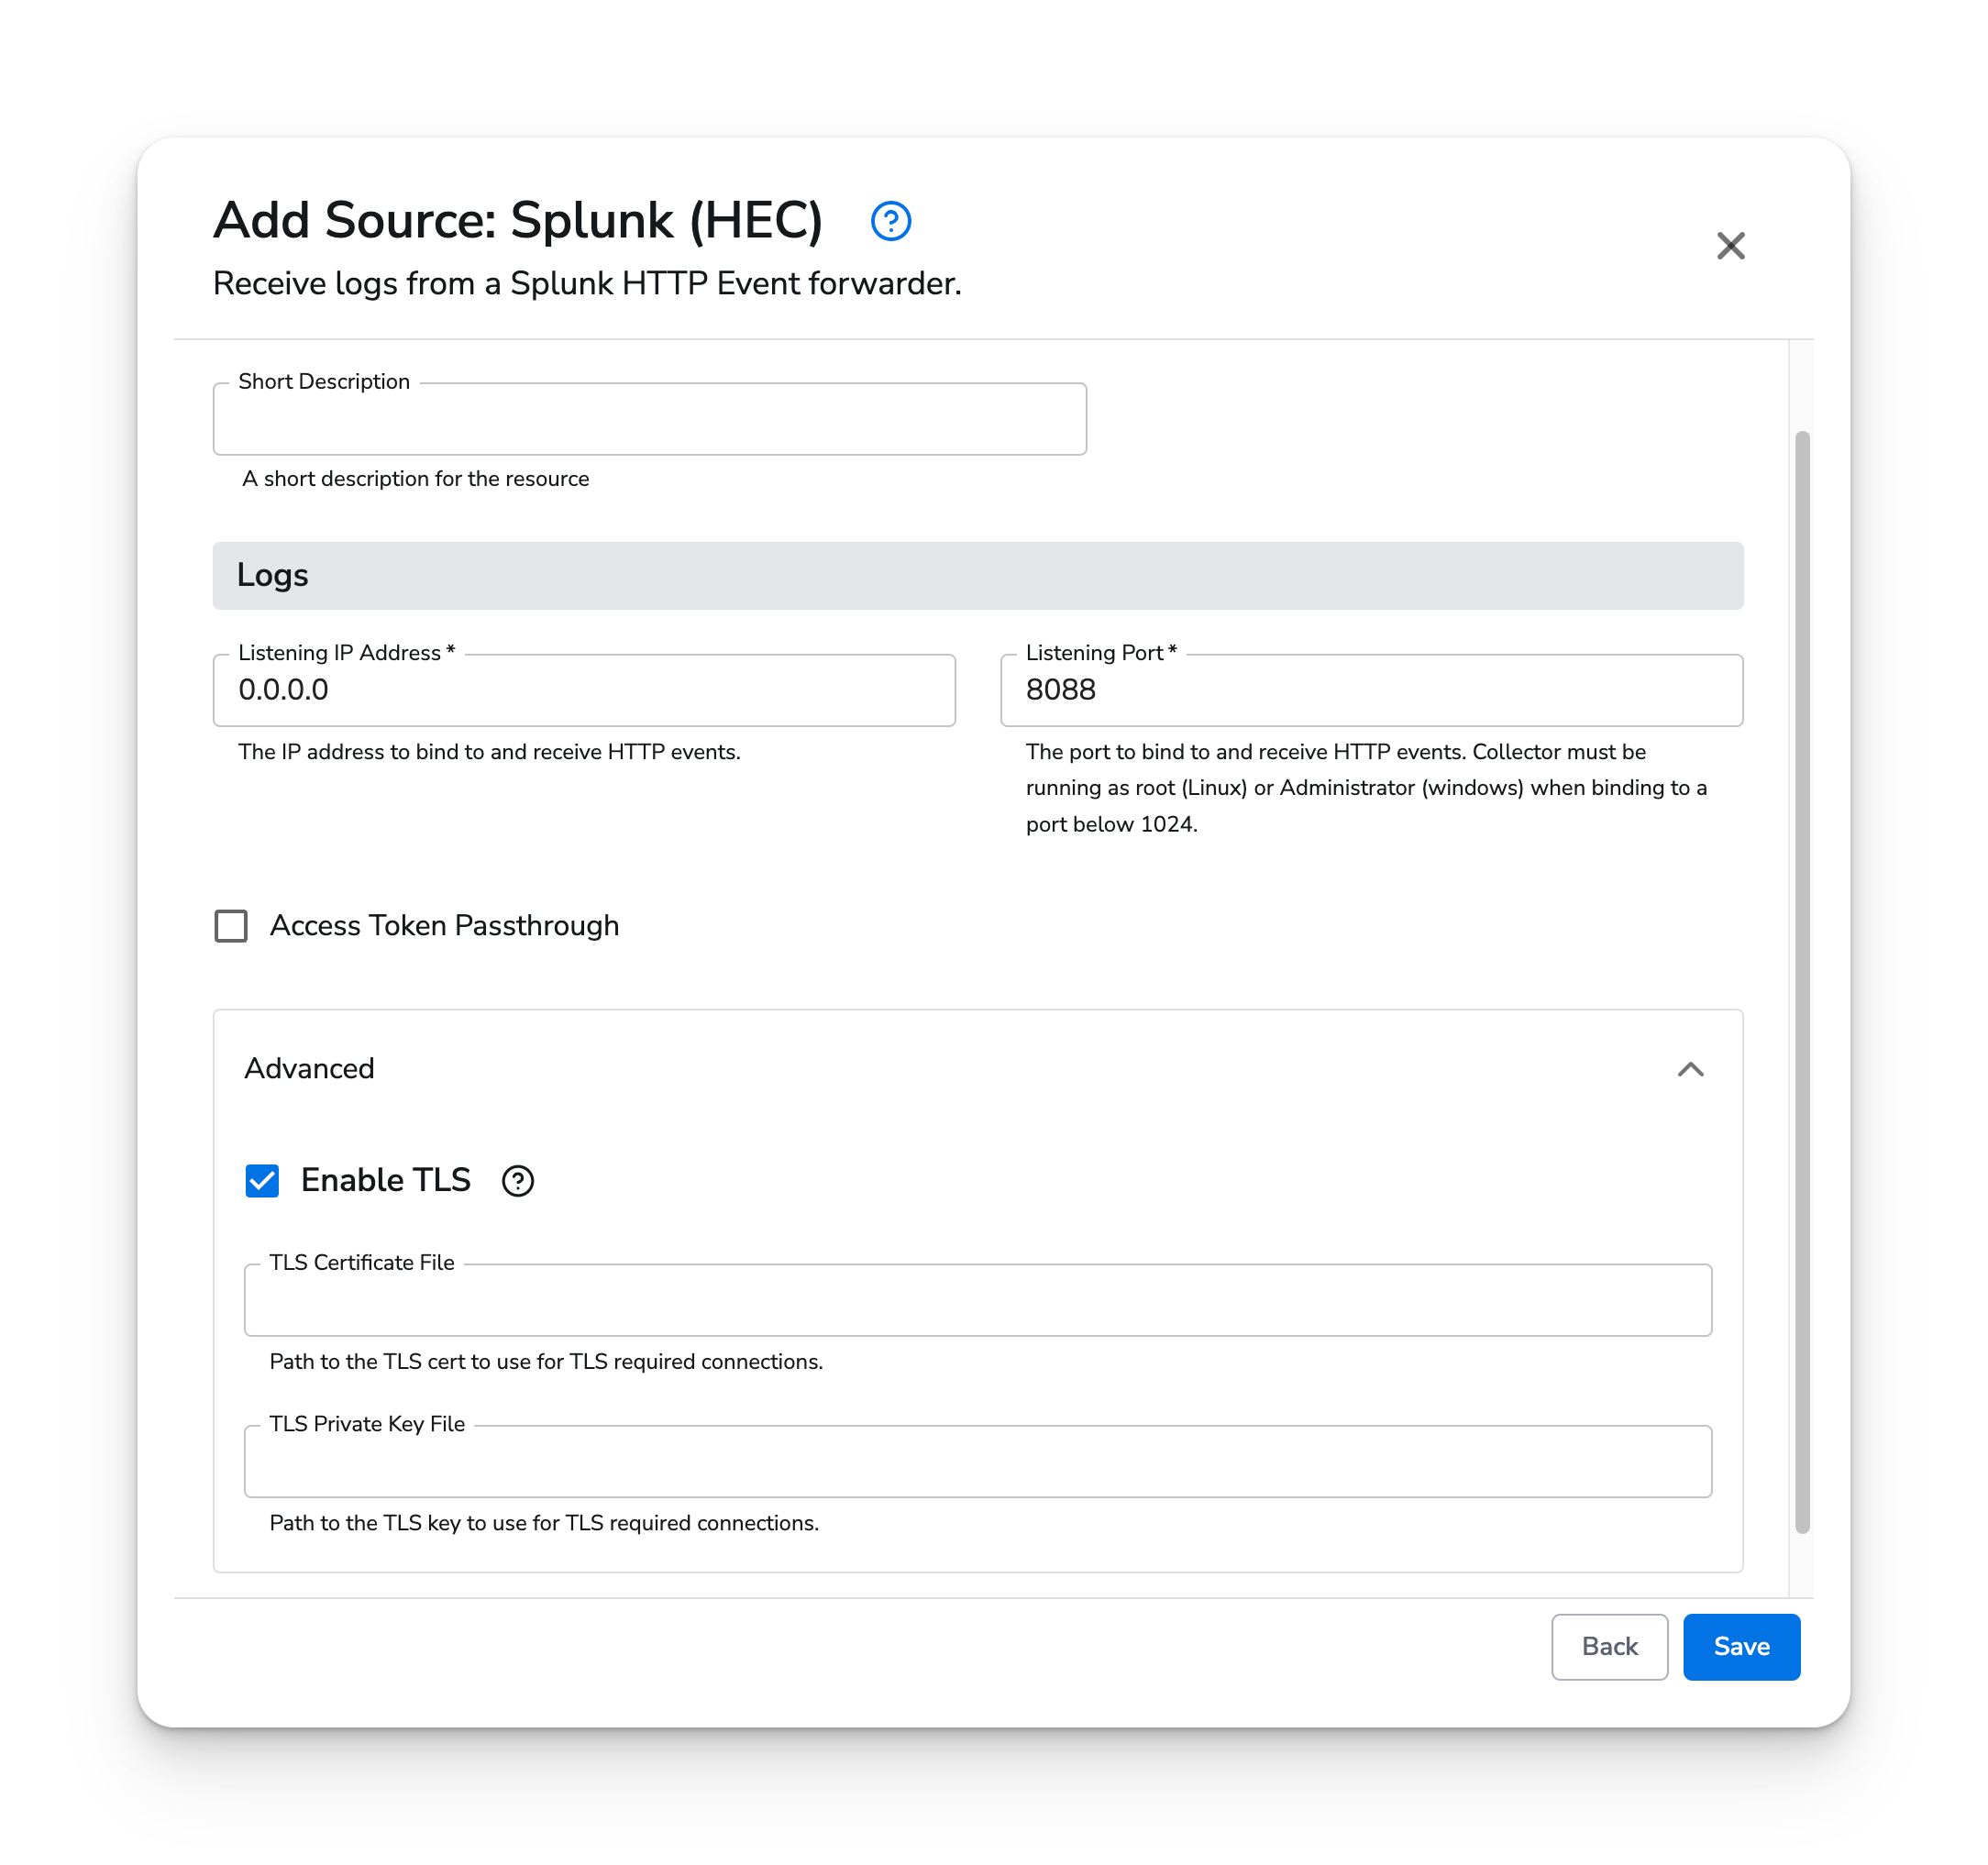Screen dimensions: 1988x1865
Task: Click the port binding help text about root
Action: pyautogui.click(x=1366, y=788)
